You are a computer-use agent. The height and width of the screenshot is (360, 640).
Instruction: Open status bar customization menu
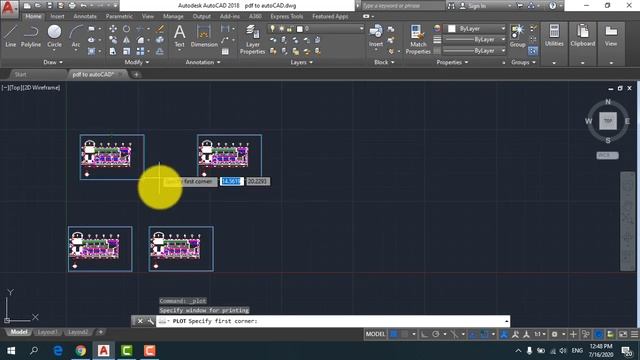tap(635, 334)
